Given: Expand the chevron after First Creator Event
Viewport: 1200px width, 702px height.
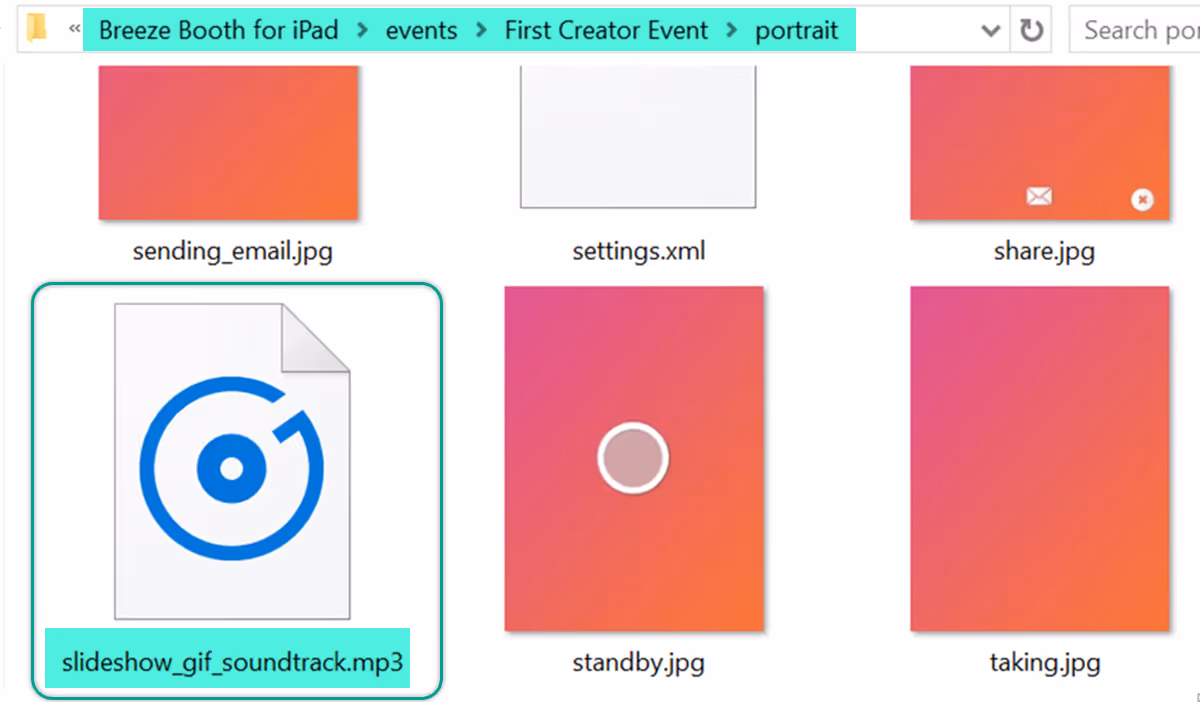Looking at the screenshot, I should (732, 30).
